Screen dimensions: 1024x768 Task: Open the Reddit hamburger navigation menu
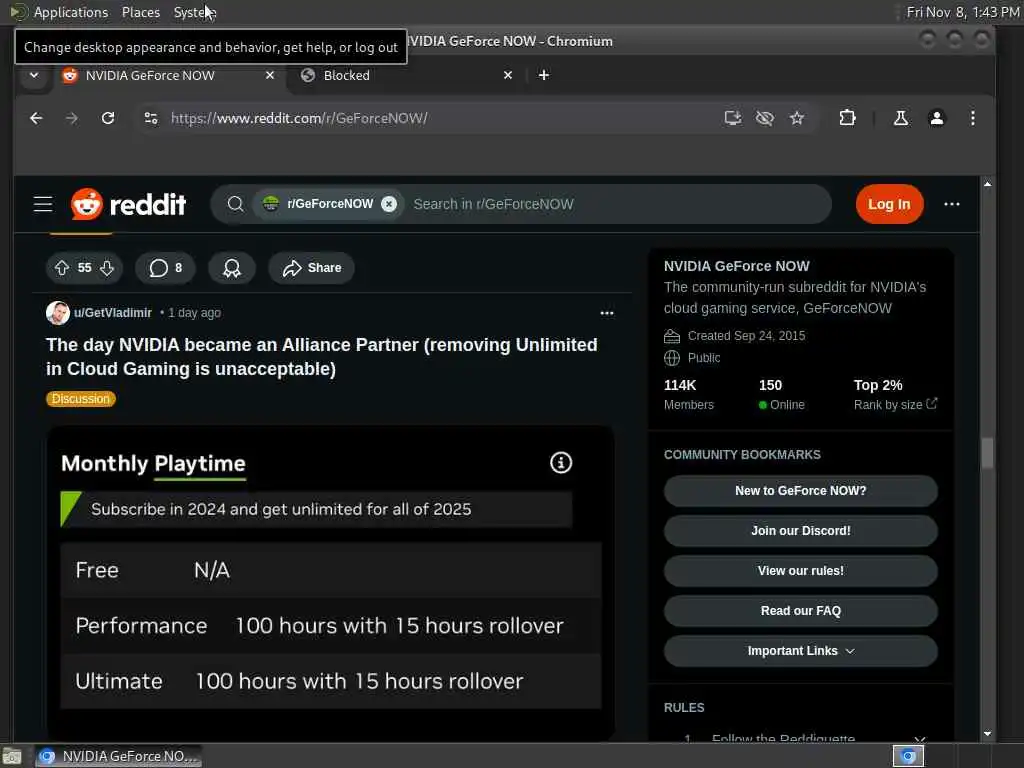tap(43, 204)
